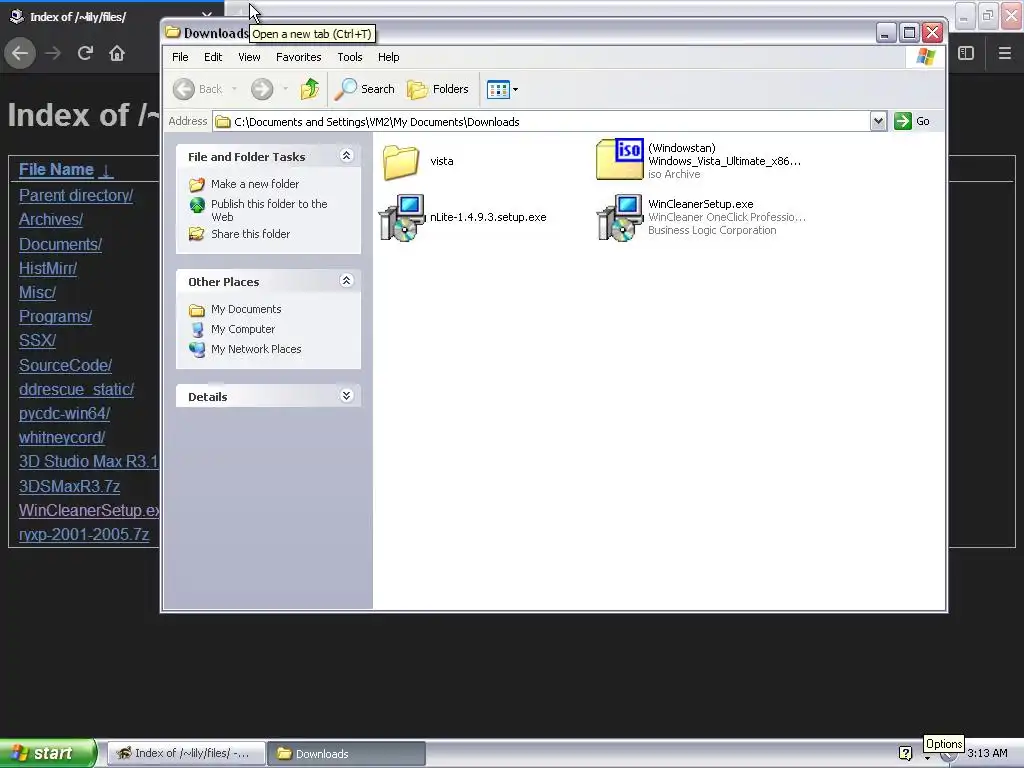Open the Tools menu

[x=349, y=57]
